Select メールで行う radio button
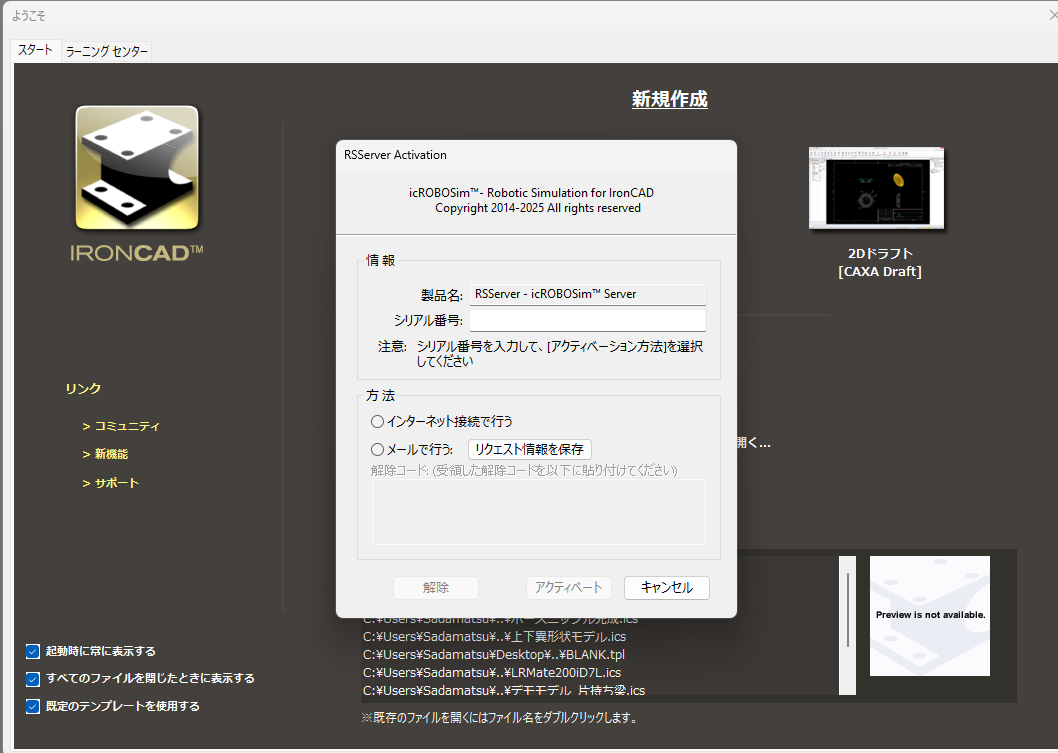This screenshot has width=1058, height=753. [377, 449]
